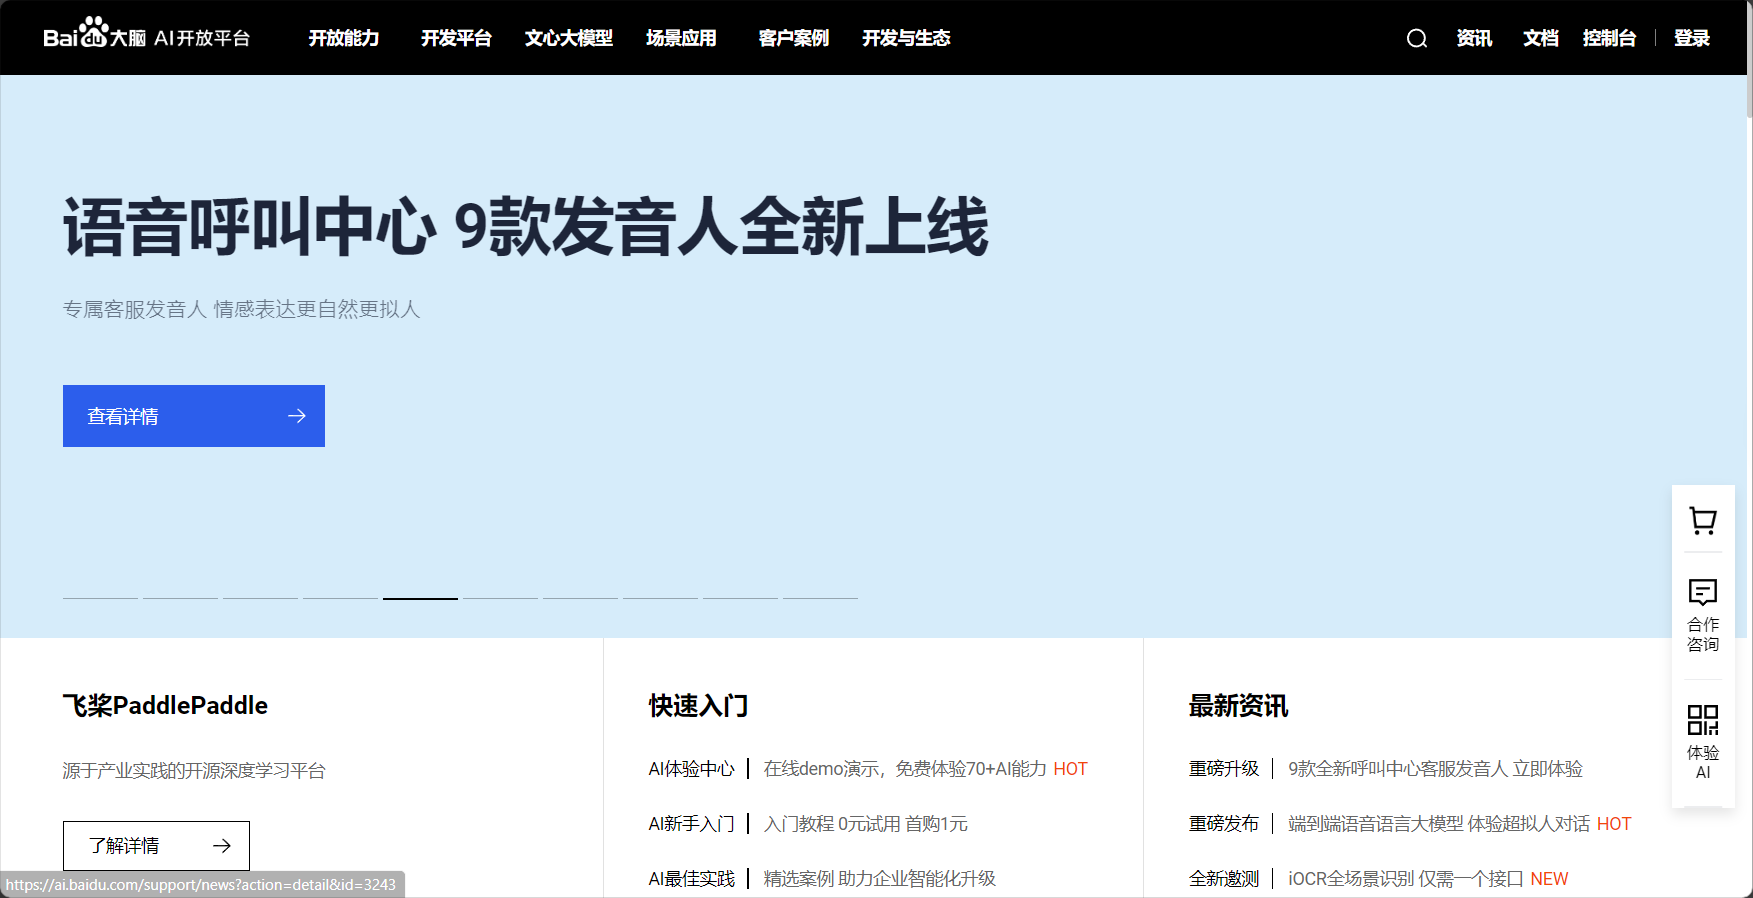Open the AI最佳实践 link
The image size is (1753, 898).
click(691, 879)
